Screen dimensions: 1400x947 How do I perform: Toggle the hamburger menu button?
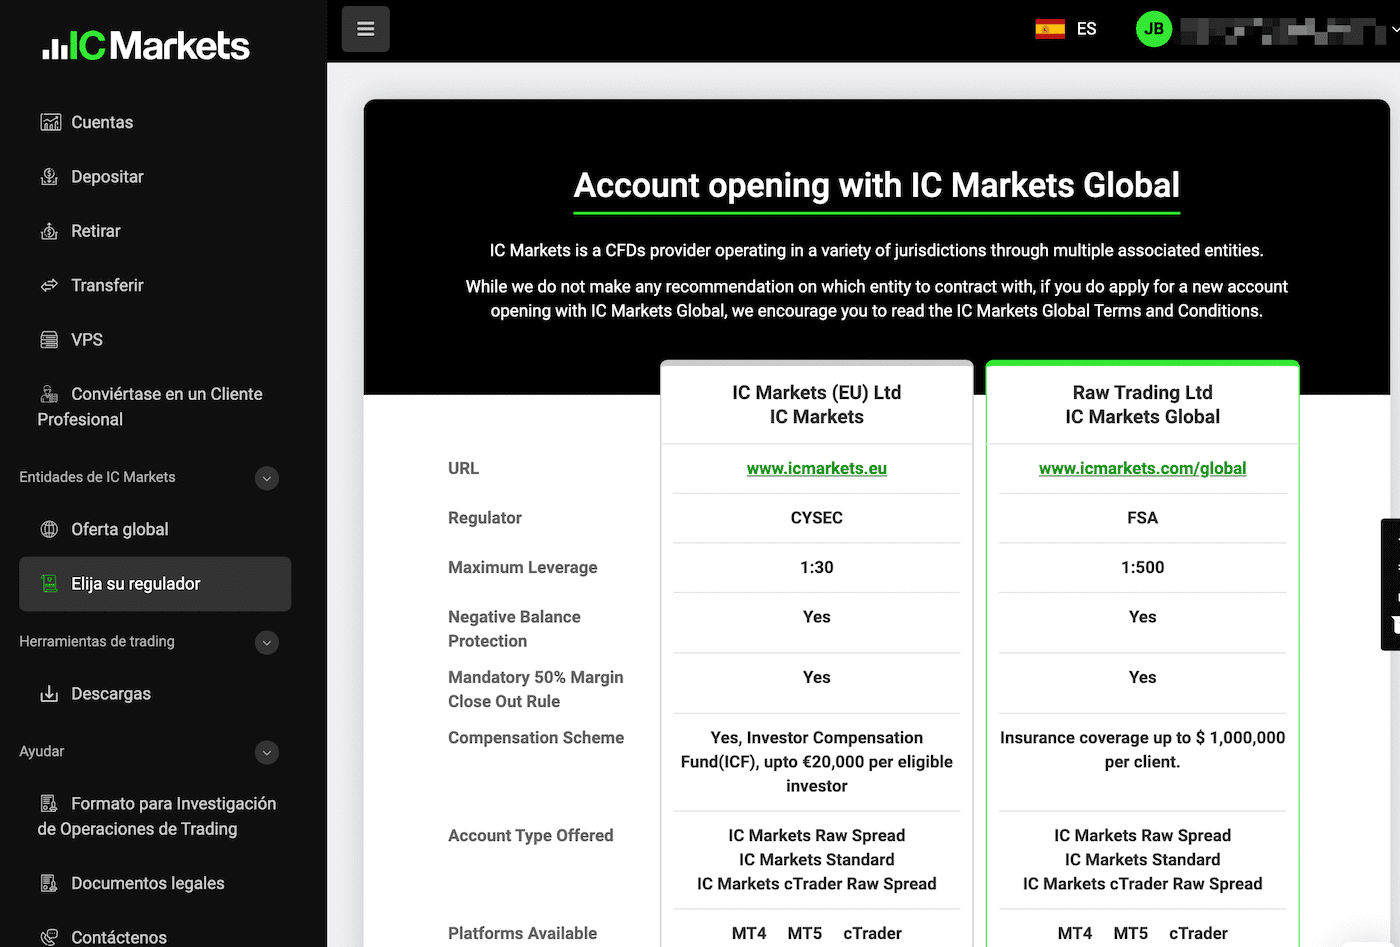366,29
